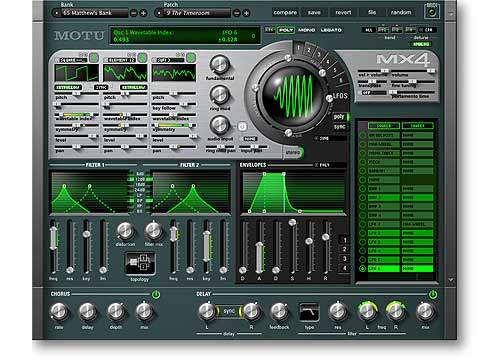Open the LFO waveform sine menu
The image size is (500, 360).
click(331, 138)
